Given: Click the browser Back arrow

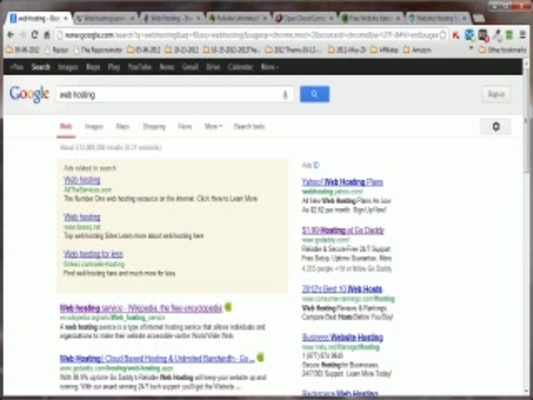Looking at the screenshot, I should (x=11, y=35).
